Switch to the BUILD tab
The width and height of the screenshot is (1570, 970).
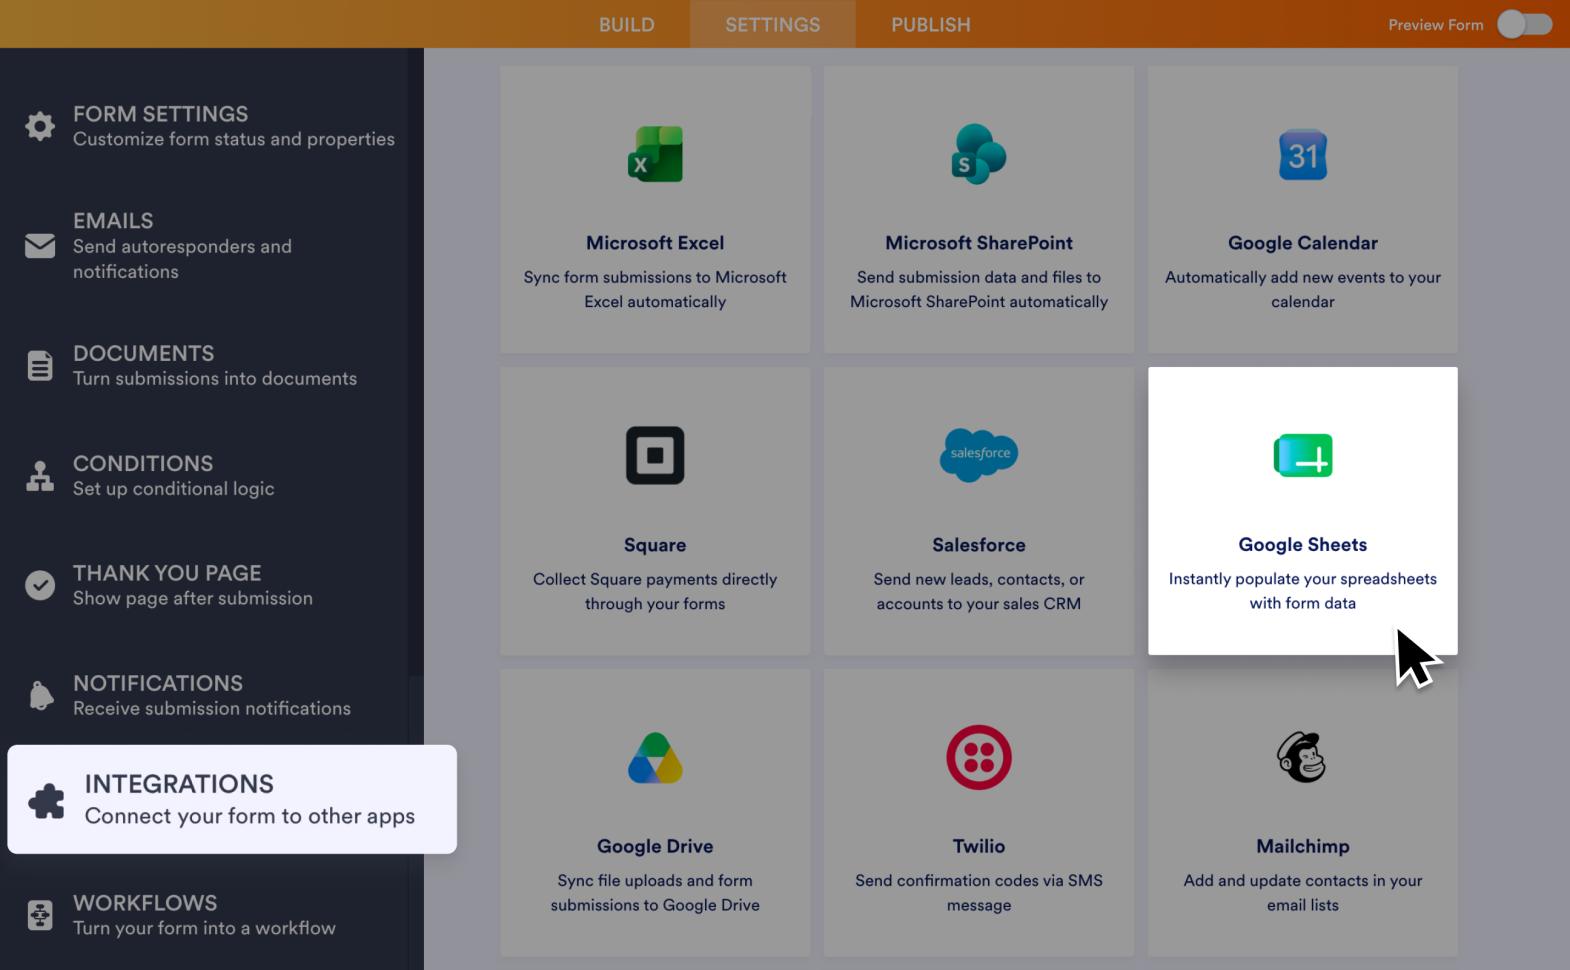point(627,24)
